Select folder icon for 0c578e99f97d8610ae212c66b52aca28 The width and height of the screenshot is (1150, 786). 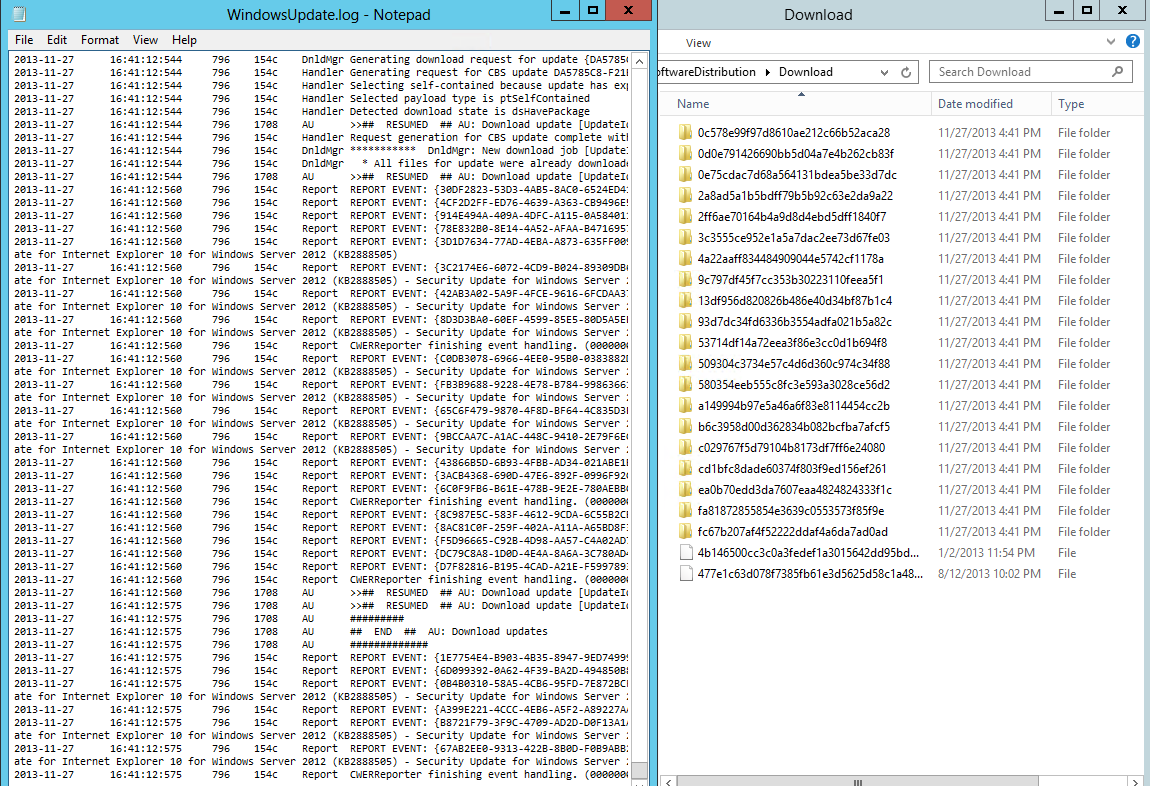tap(685, 133)
